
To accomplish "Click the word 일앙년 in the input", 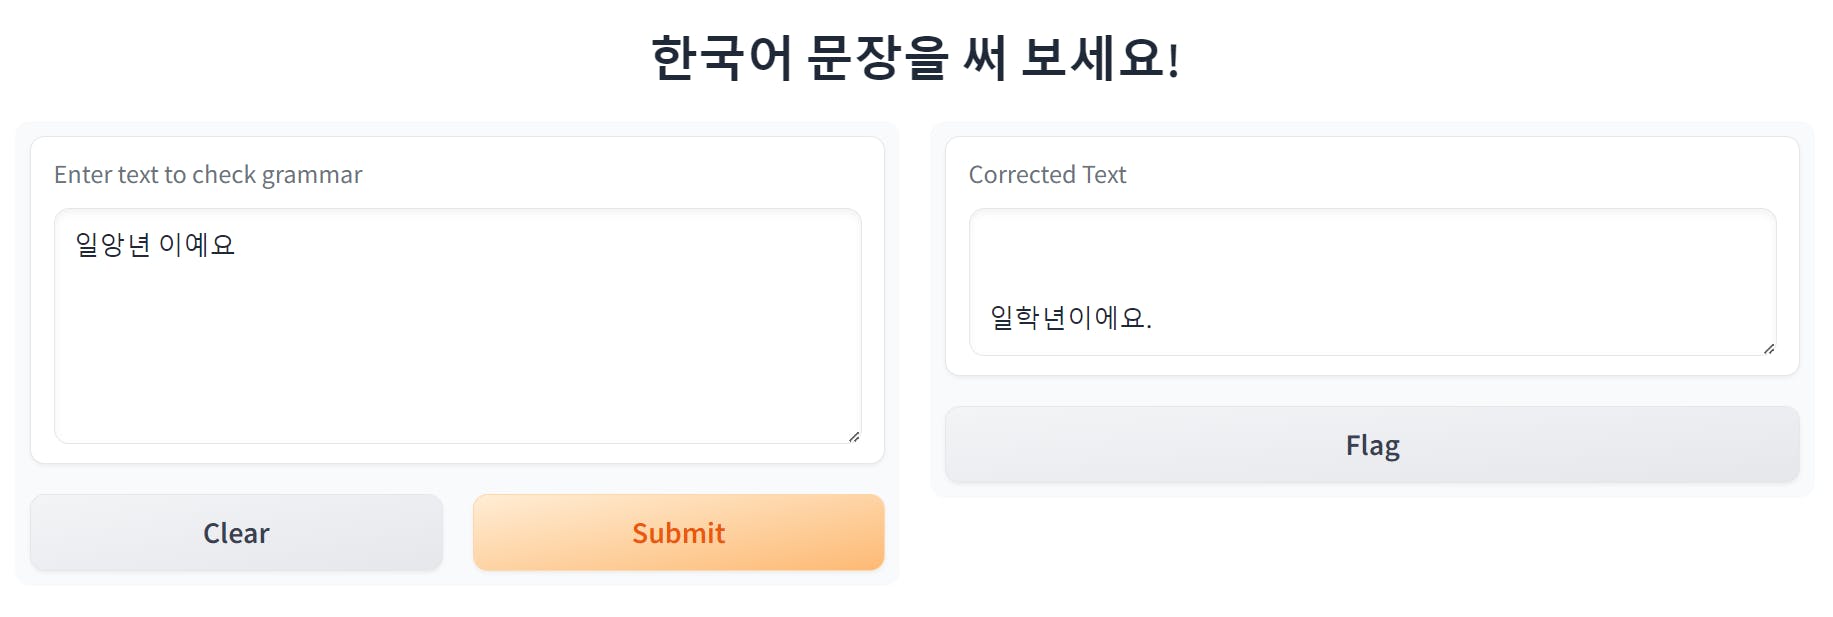I will click(112, 245).
